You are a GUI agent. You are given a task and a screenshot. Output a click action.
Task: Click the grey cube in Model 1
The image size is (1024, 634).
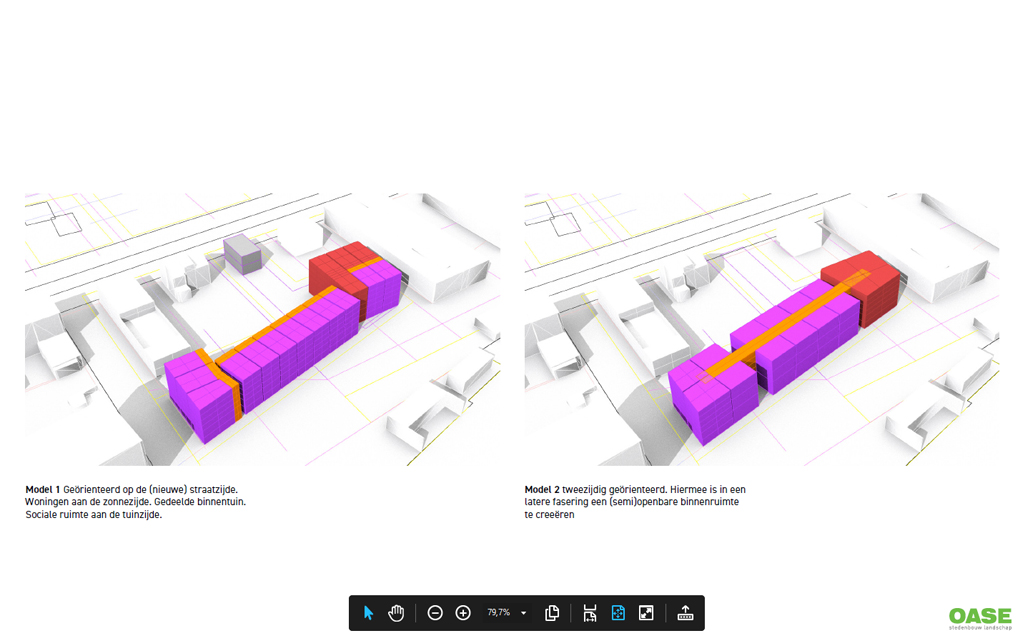240,253
